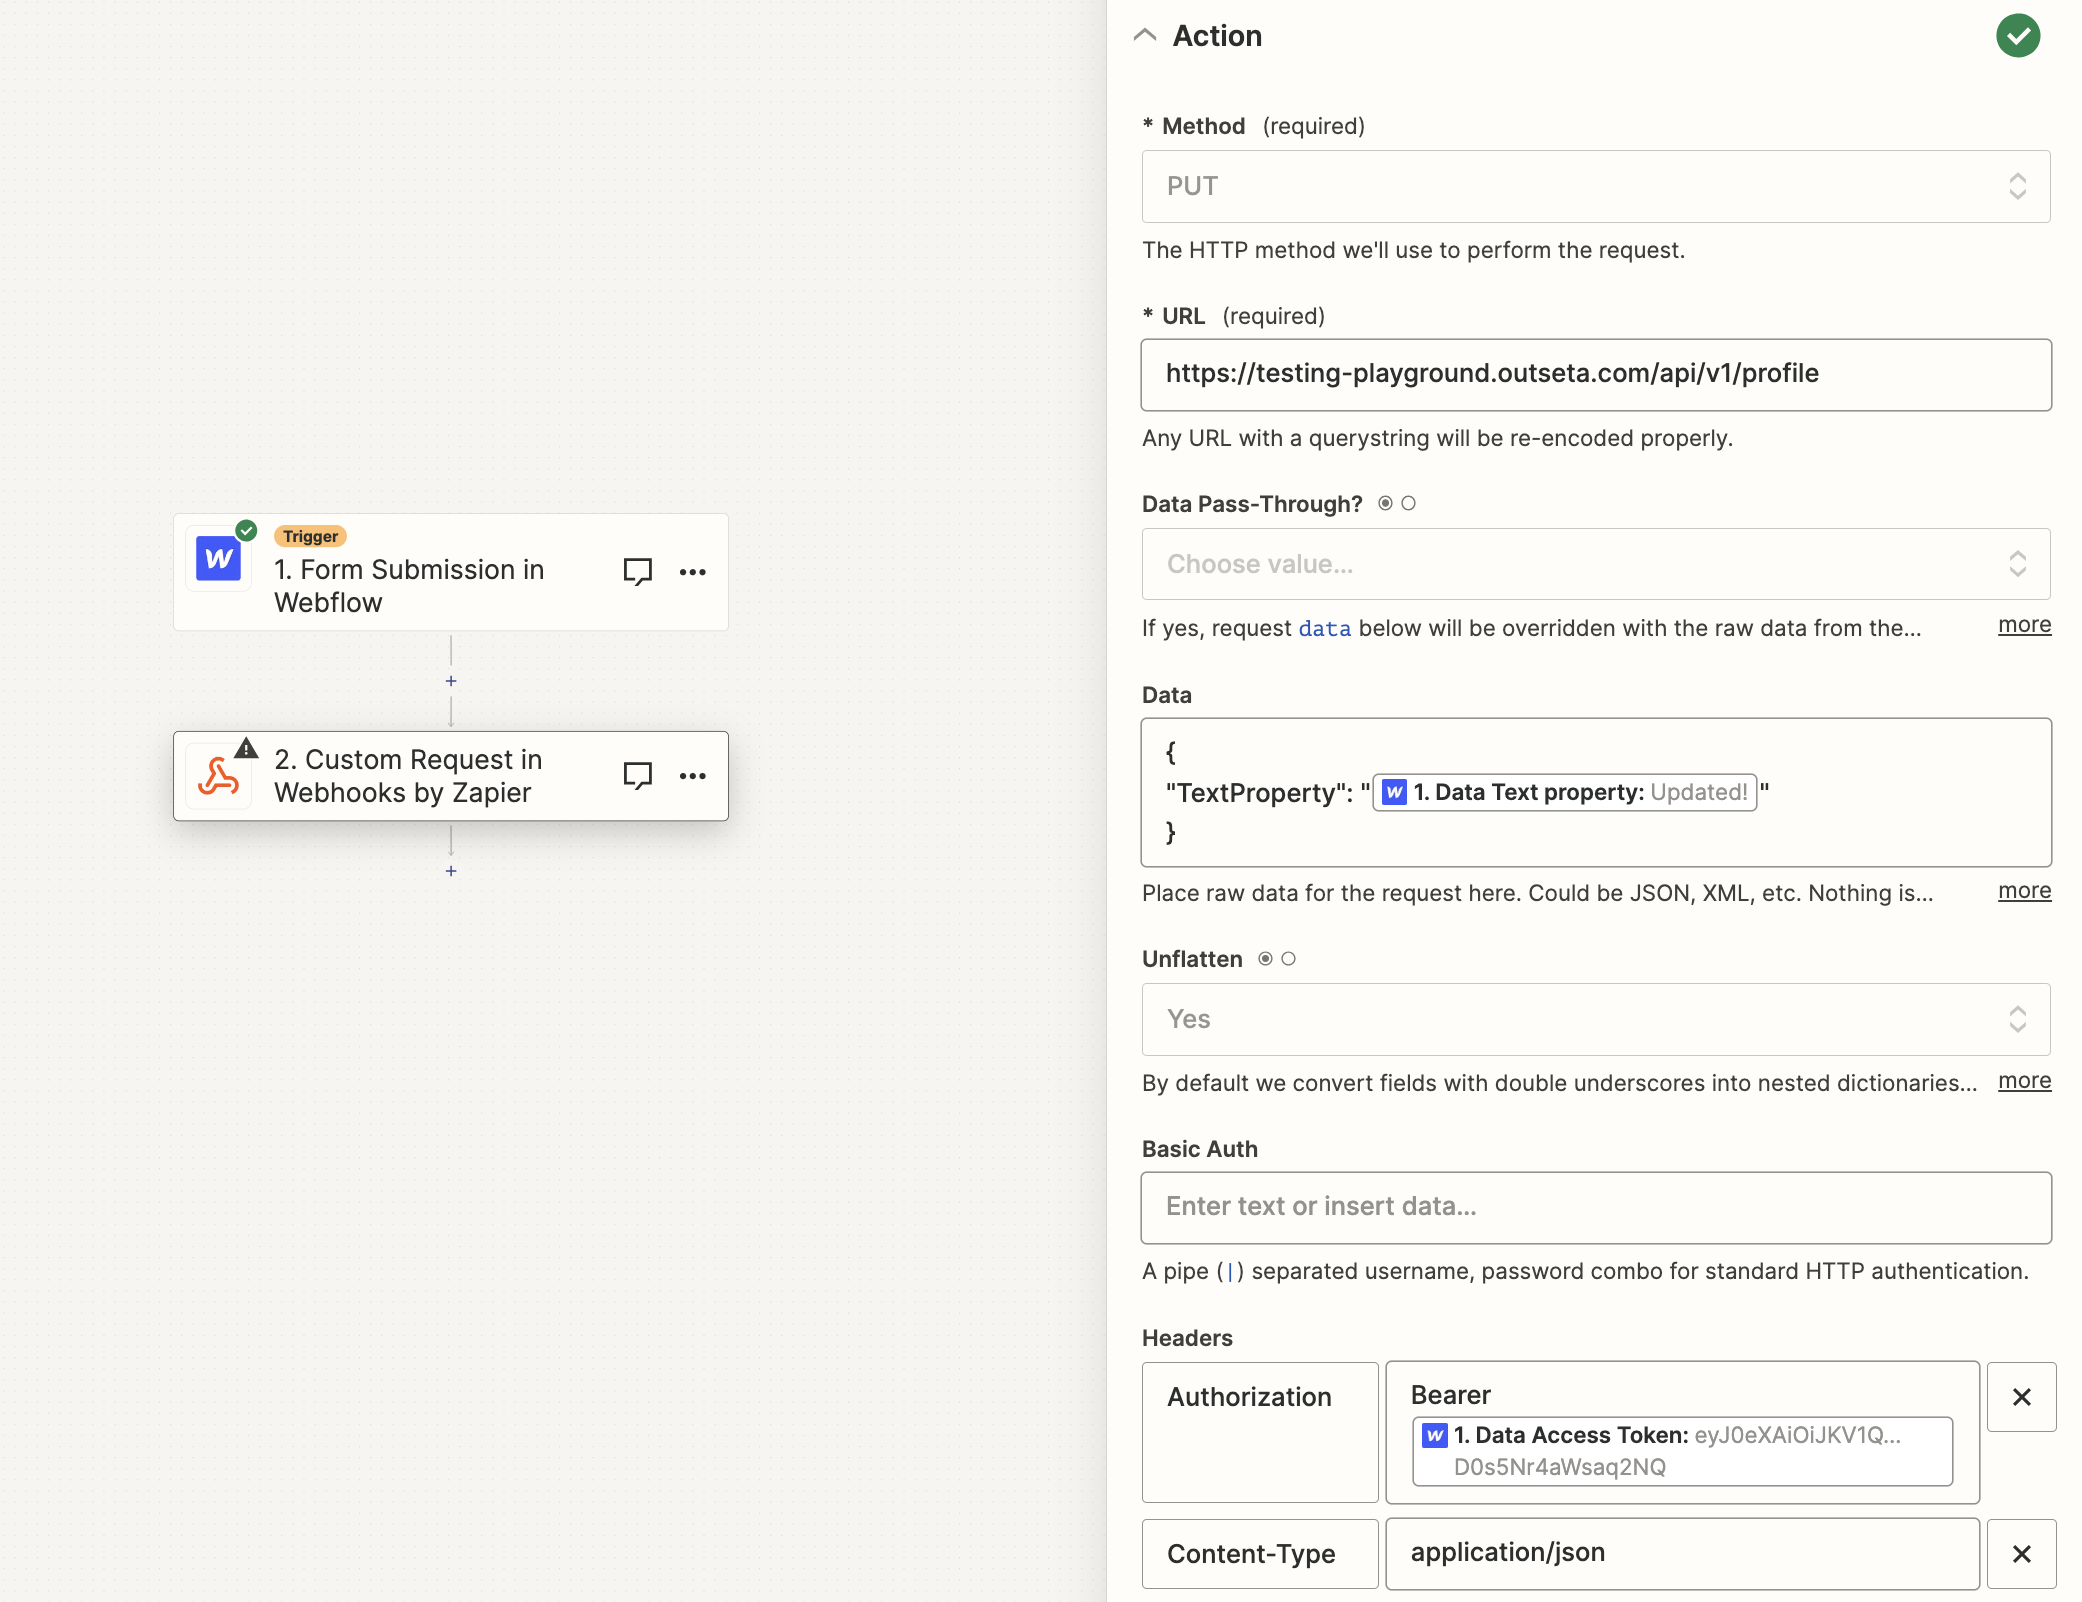Select second Unflatten radio option
Viewport: 2082px width, 1602px height.
(x=1288, y=958)
